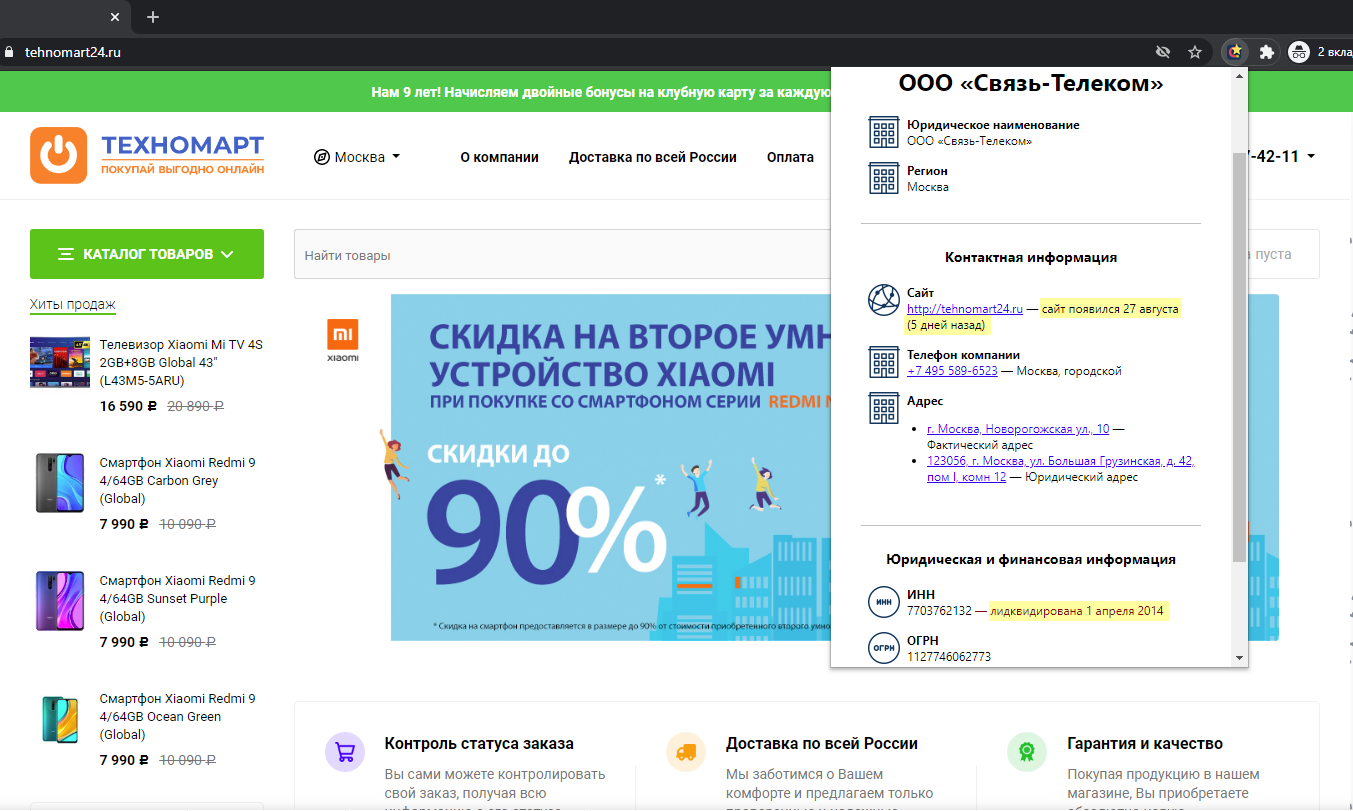This screenshot has height=811, width=1353.
Task: Click the shopping cart icon for Контроль статуса заказа
Action: (x=345, y=752)
